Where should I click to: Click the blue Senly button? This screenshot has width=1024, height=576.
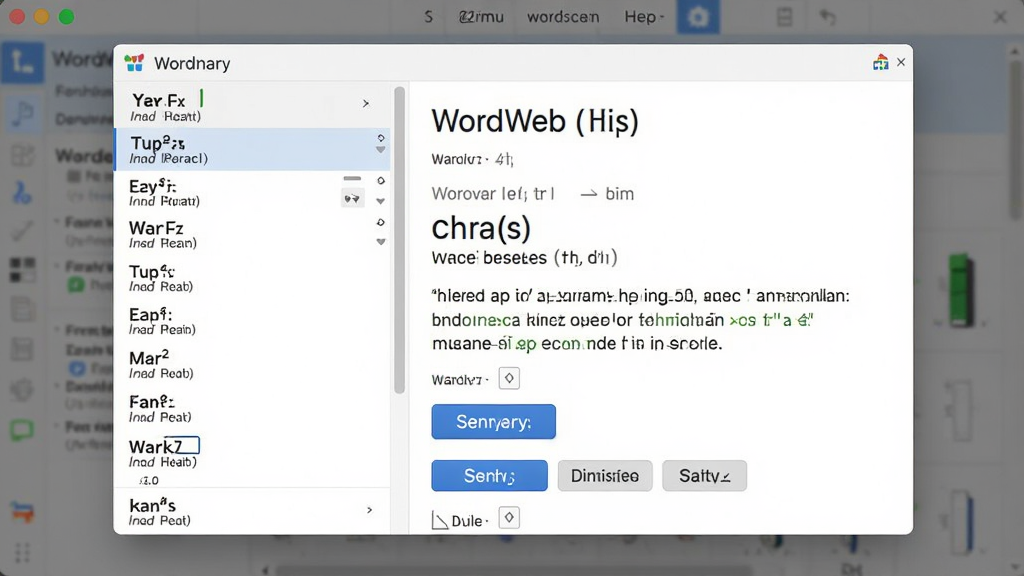point(489,475)
